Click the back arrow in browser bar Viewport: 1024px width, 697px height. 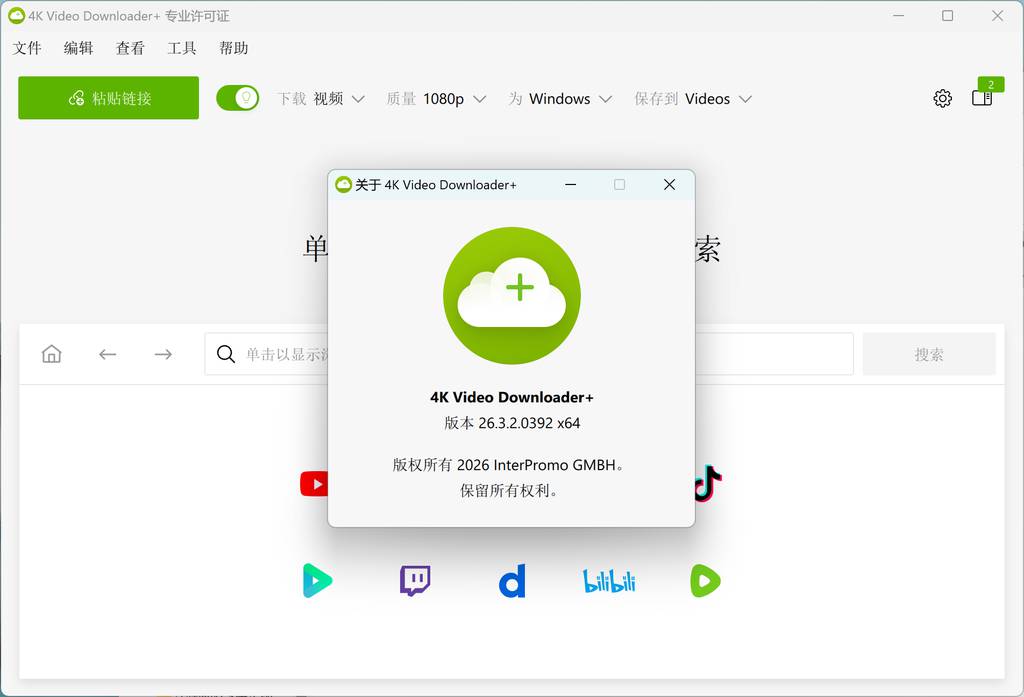pyautogui.click(x=108, y=354)
